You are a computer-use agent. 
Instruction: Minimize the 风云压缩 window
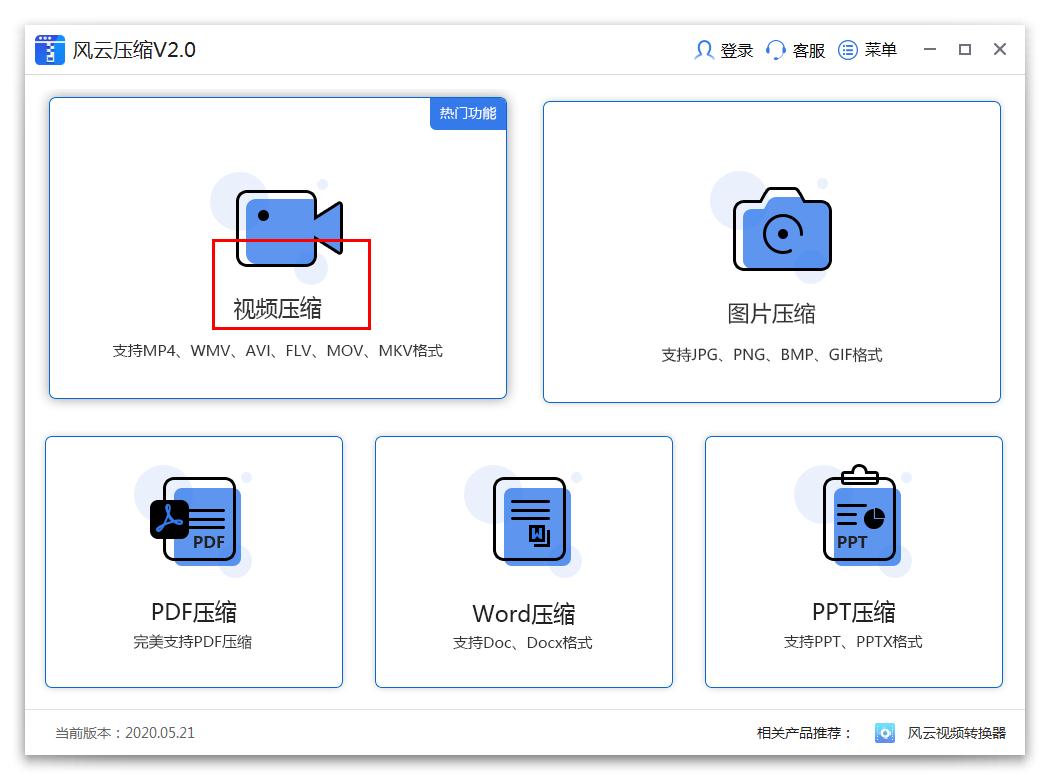[x=929, y=50]
